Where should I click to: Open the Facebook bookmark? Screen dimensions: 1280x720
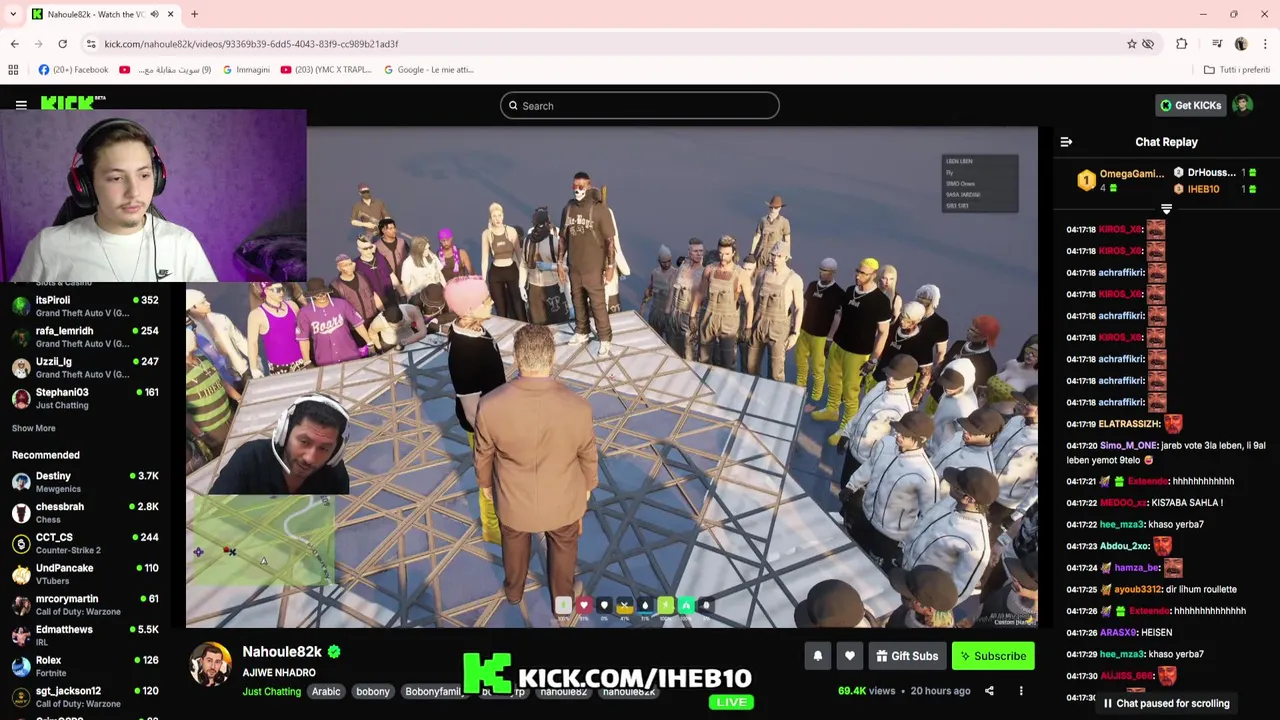[73, 70]
